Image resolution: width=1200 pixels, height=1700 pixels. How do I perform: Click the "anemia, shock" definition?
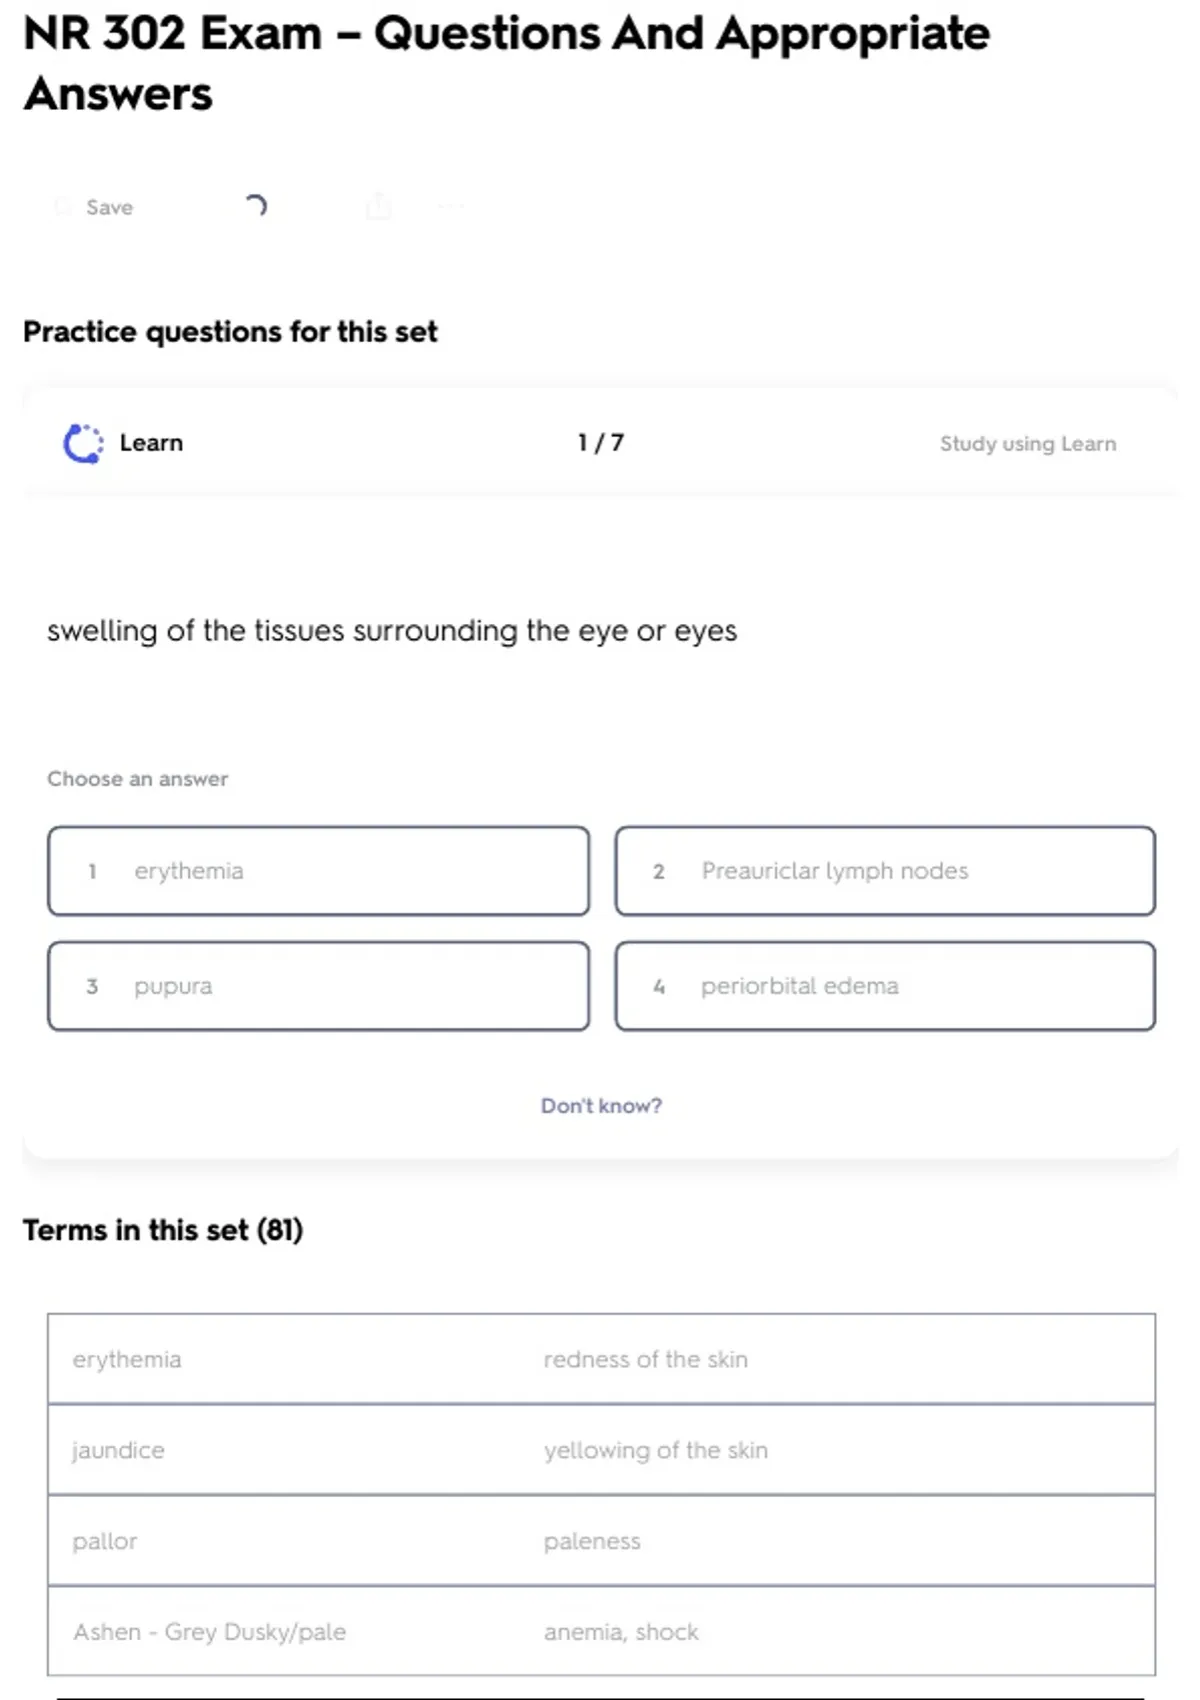621,1632
